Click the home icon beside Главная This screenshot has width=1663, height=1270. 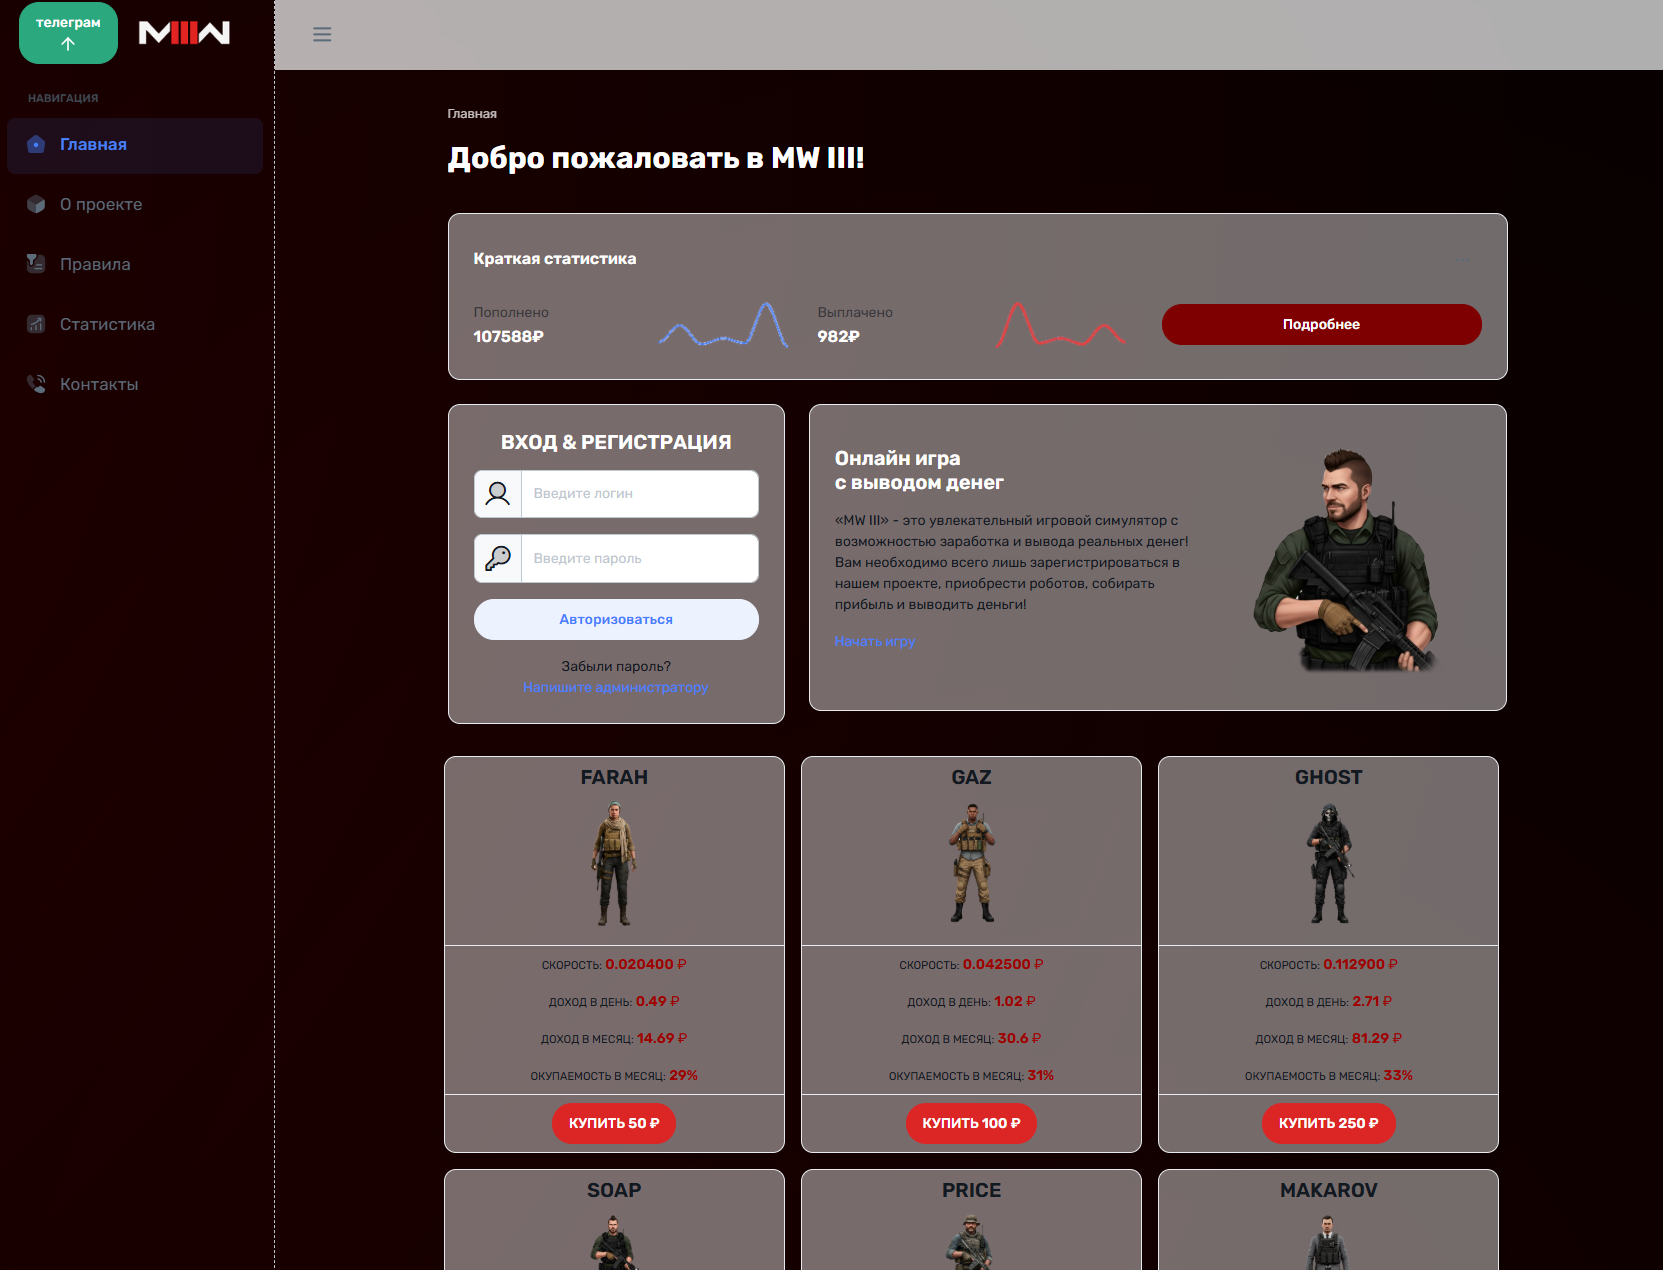point(36,144)
